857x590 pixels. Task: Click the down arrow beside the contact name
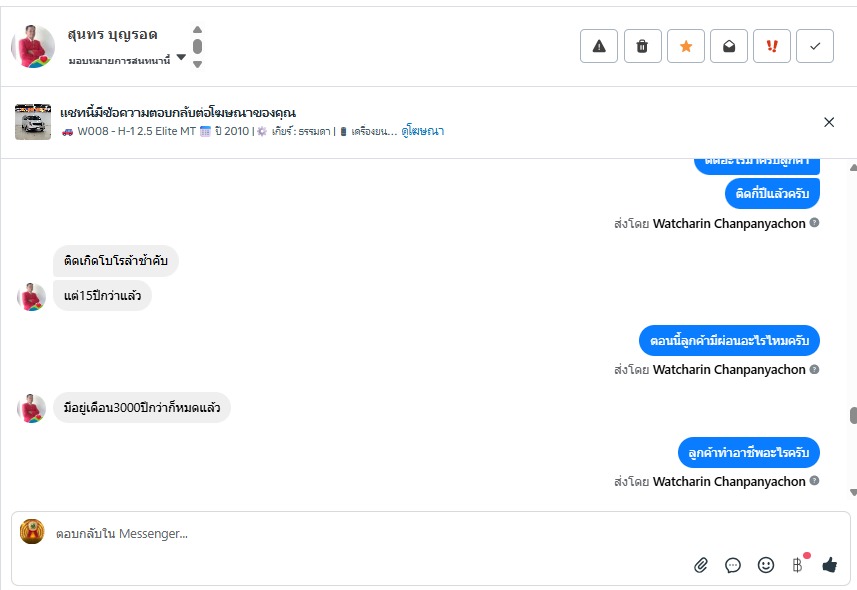(198, 64)
